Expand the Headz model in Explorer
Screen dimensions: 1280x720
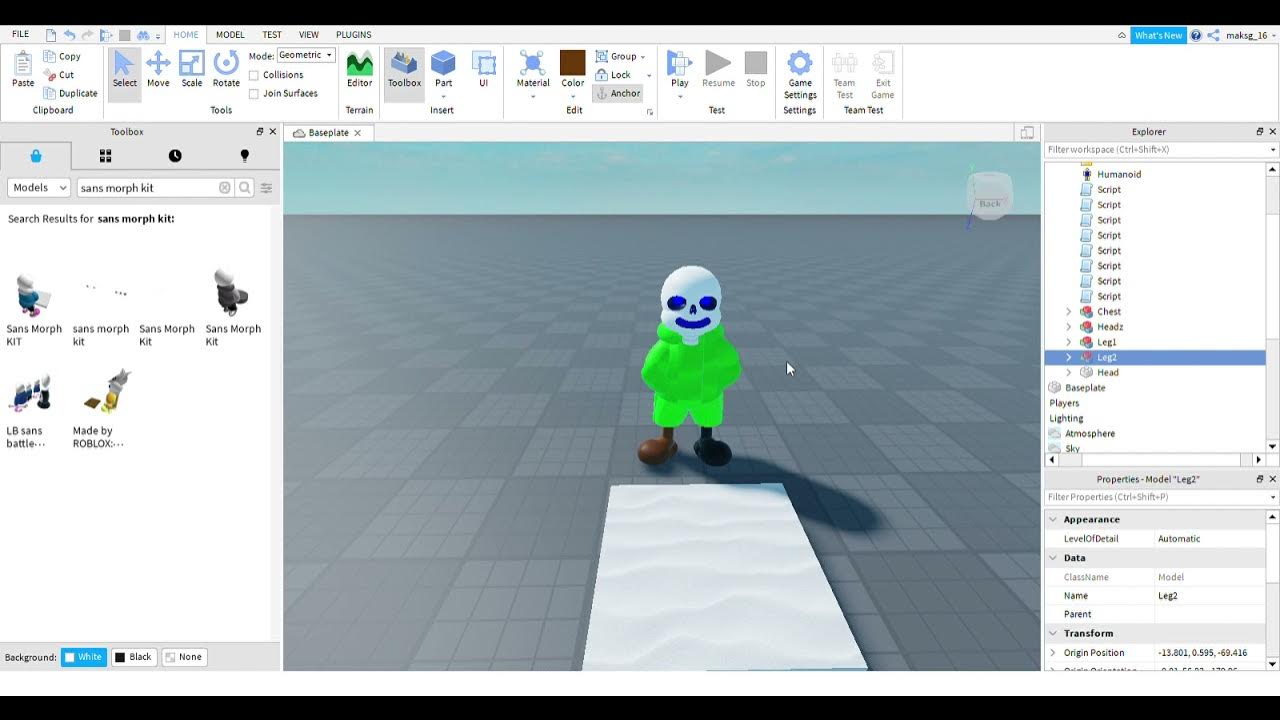(x=1068, y=327)
